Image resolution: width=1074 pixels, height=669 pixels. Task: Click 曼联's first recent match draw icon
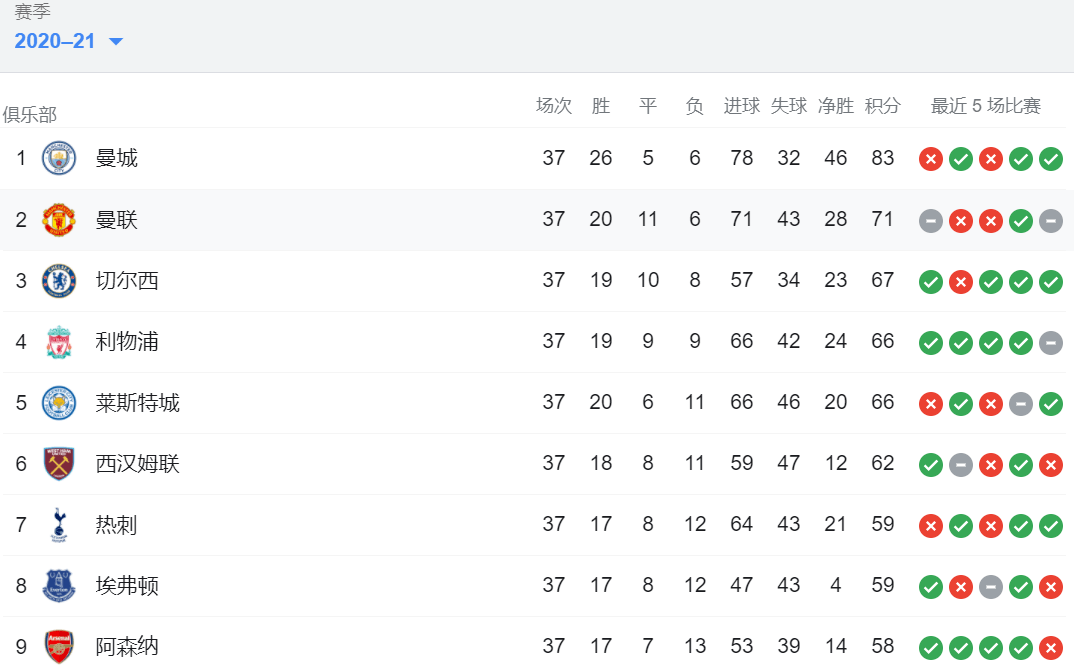coord(931,221)
